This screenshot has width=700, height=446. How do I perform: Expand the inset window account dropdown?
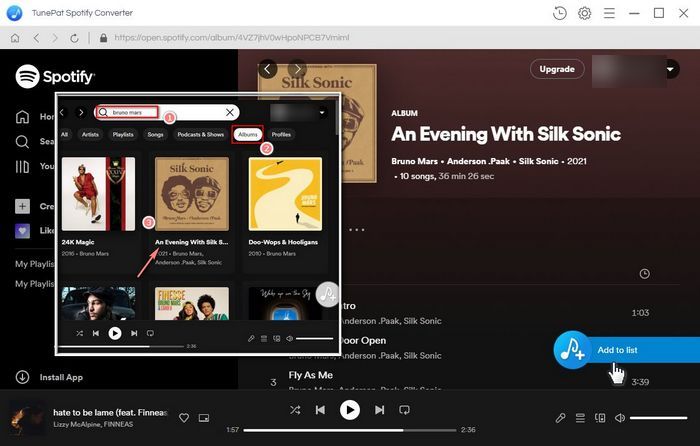pos(321,113)
